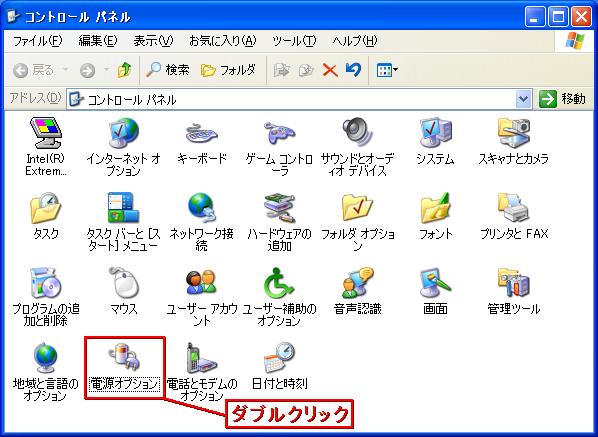Expand the back button history arrow
This screenshot has height=437, width=598.
click(66, 70)
